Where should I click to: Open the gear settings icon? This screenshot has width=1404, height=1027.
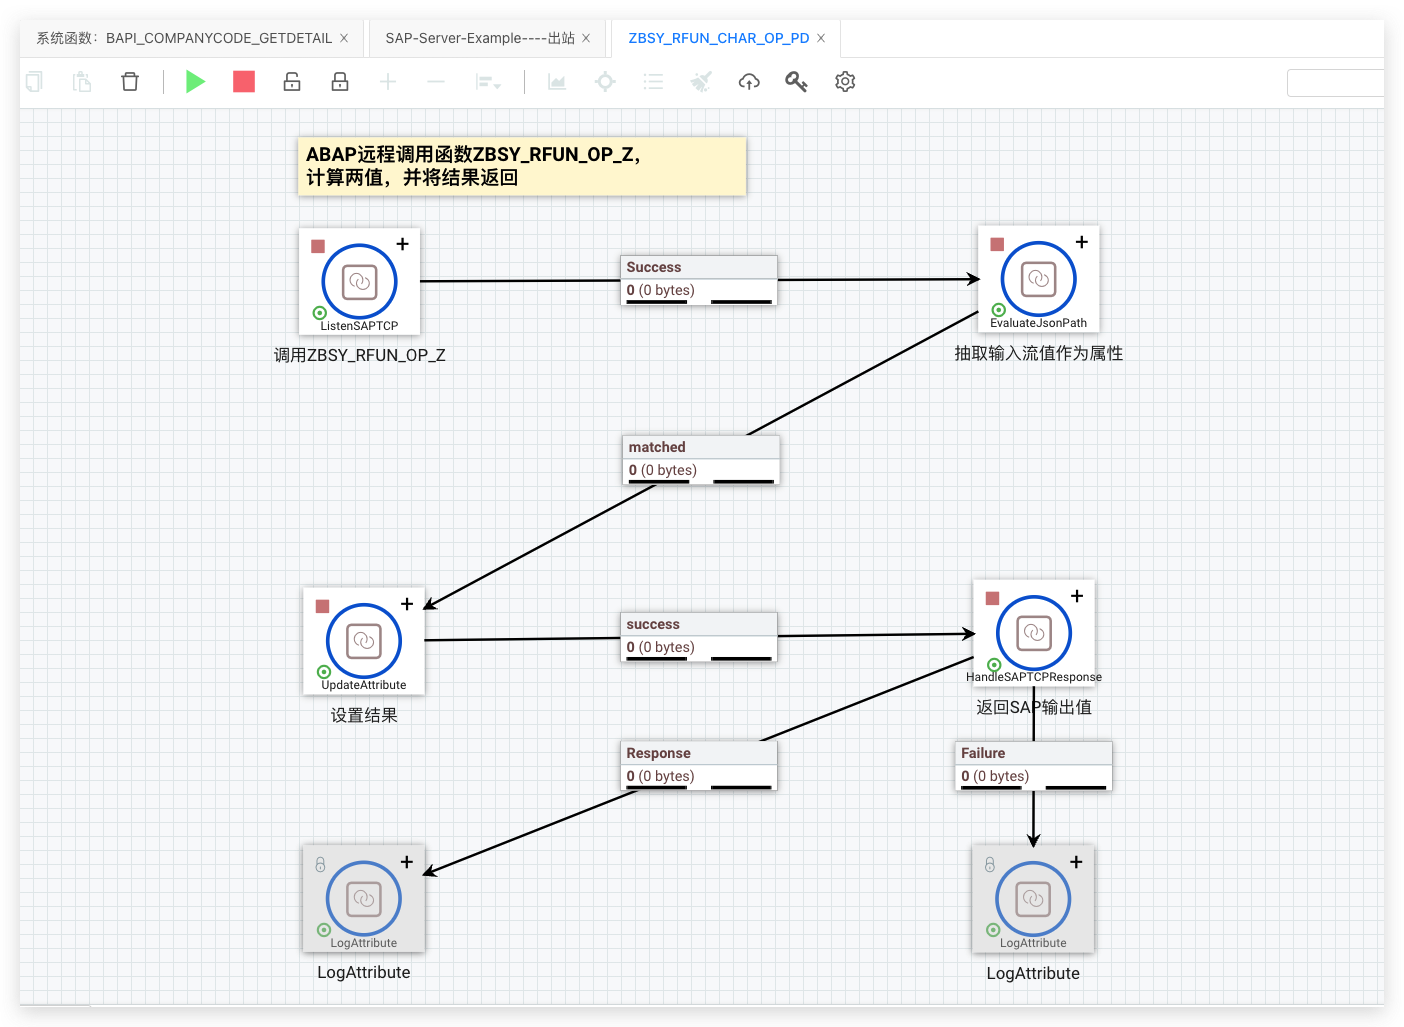click(845, 82)
